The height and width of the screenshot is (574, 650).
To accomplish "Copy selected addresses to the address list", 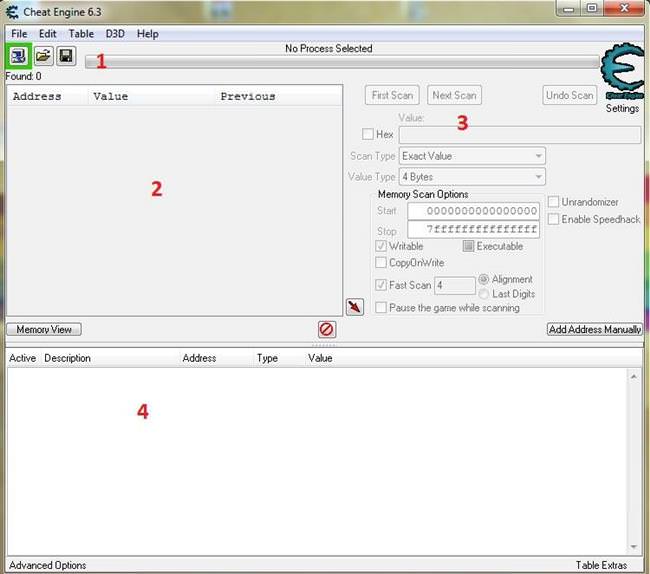I will pos(355,307).
